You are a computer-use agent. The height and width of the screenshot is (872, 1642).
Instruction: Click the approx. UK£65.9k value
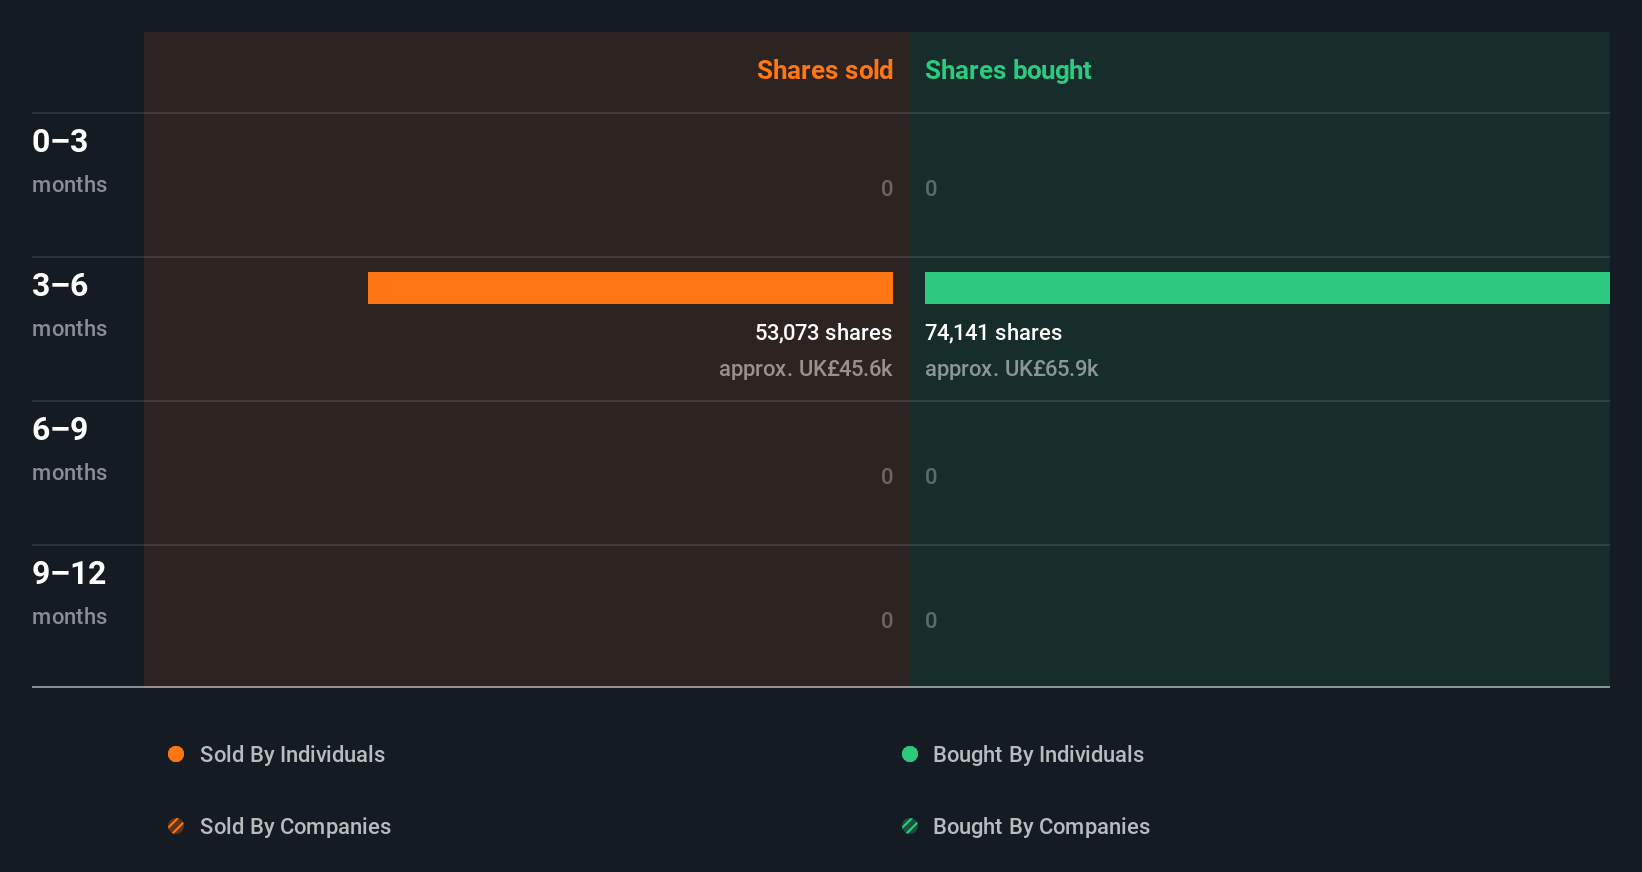point(1011,368)
